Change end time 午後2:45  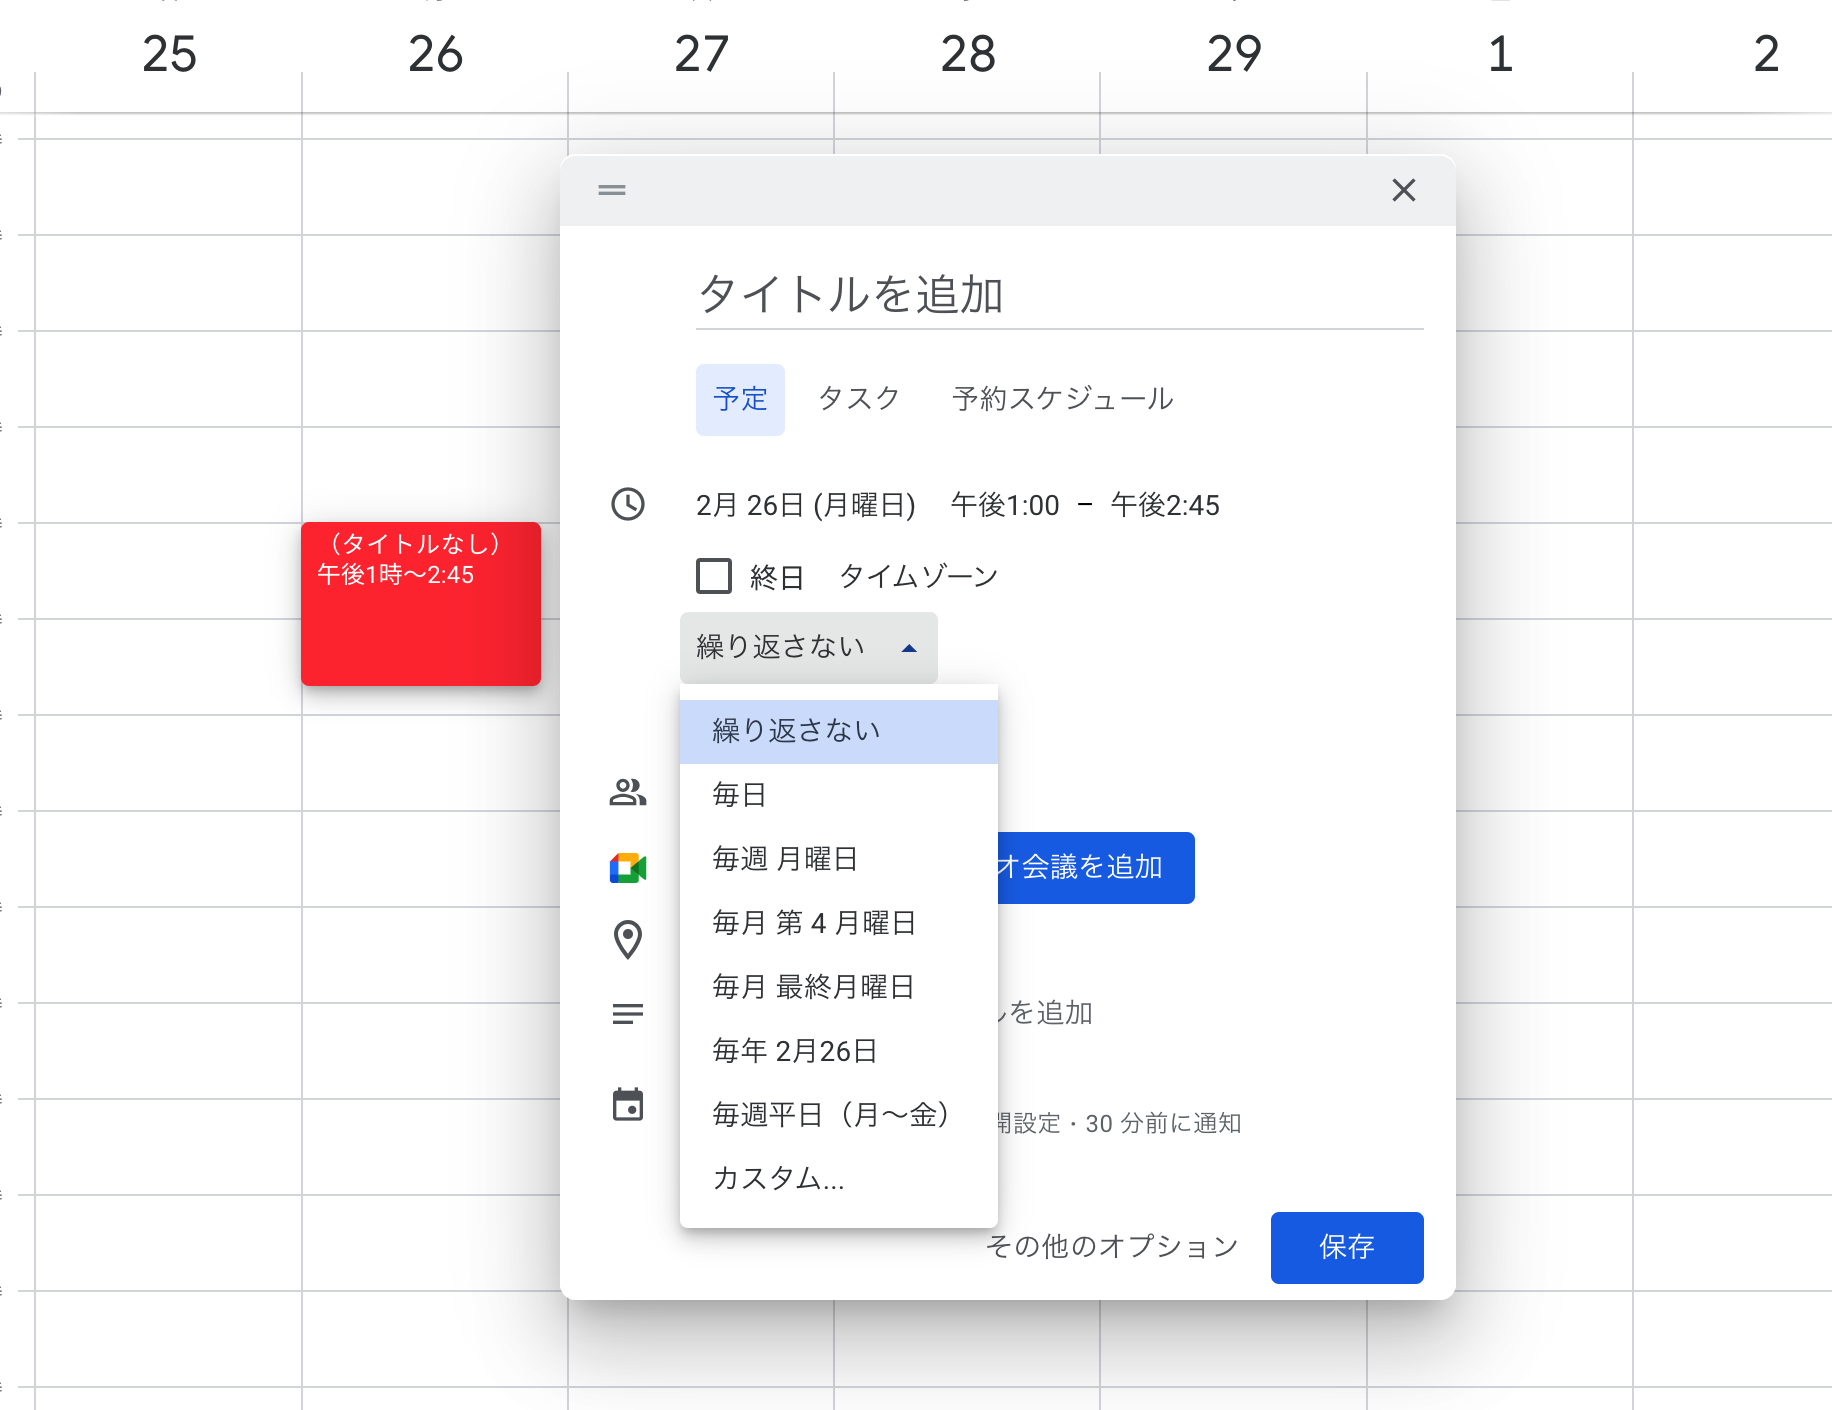click(x=1165, y=506)
